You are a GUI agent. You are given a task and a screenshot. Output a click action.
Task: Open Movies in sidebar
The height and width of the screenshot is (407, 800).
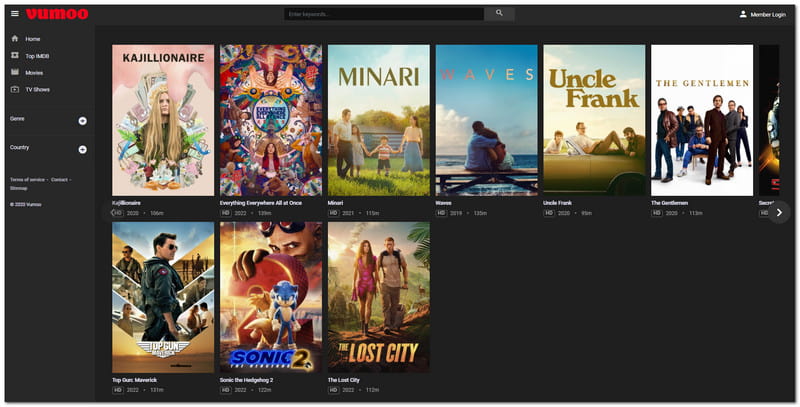(x=34, y=73)
